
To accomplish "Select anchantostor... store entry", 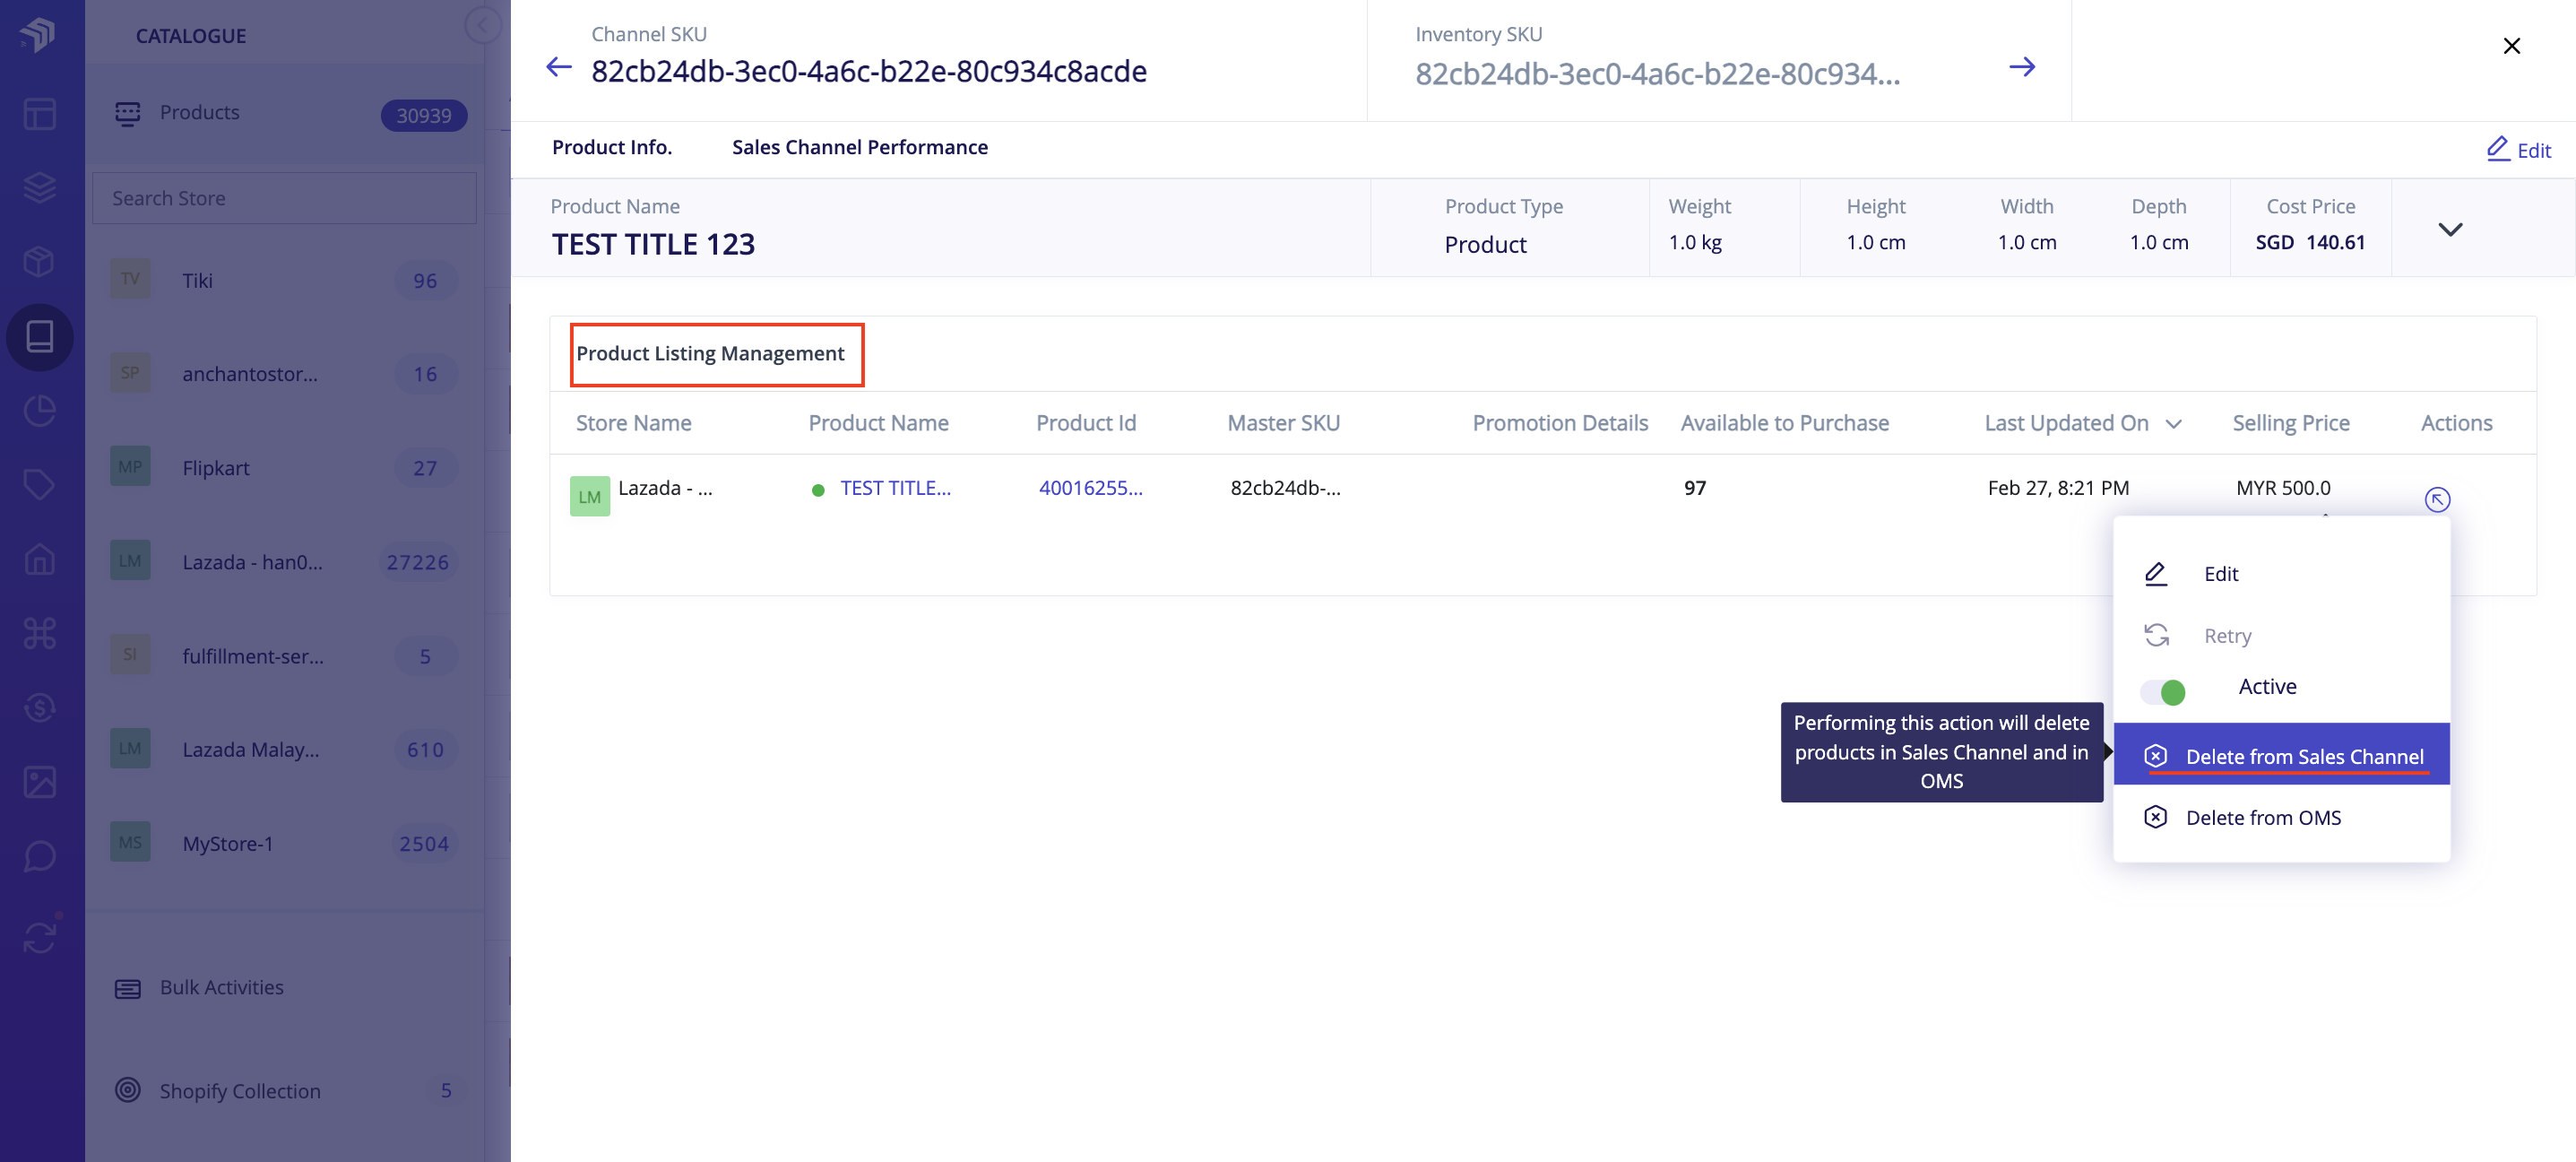I will coord(285,374).
